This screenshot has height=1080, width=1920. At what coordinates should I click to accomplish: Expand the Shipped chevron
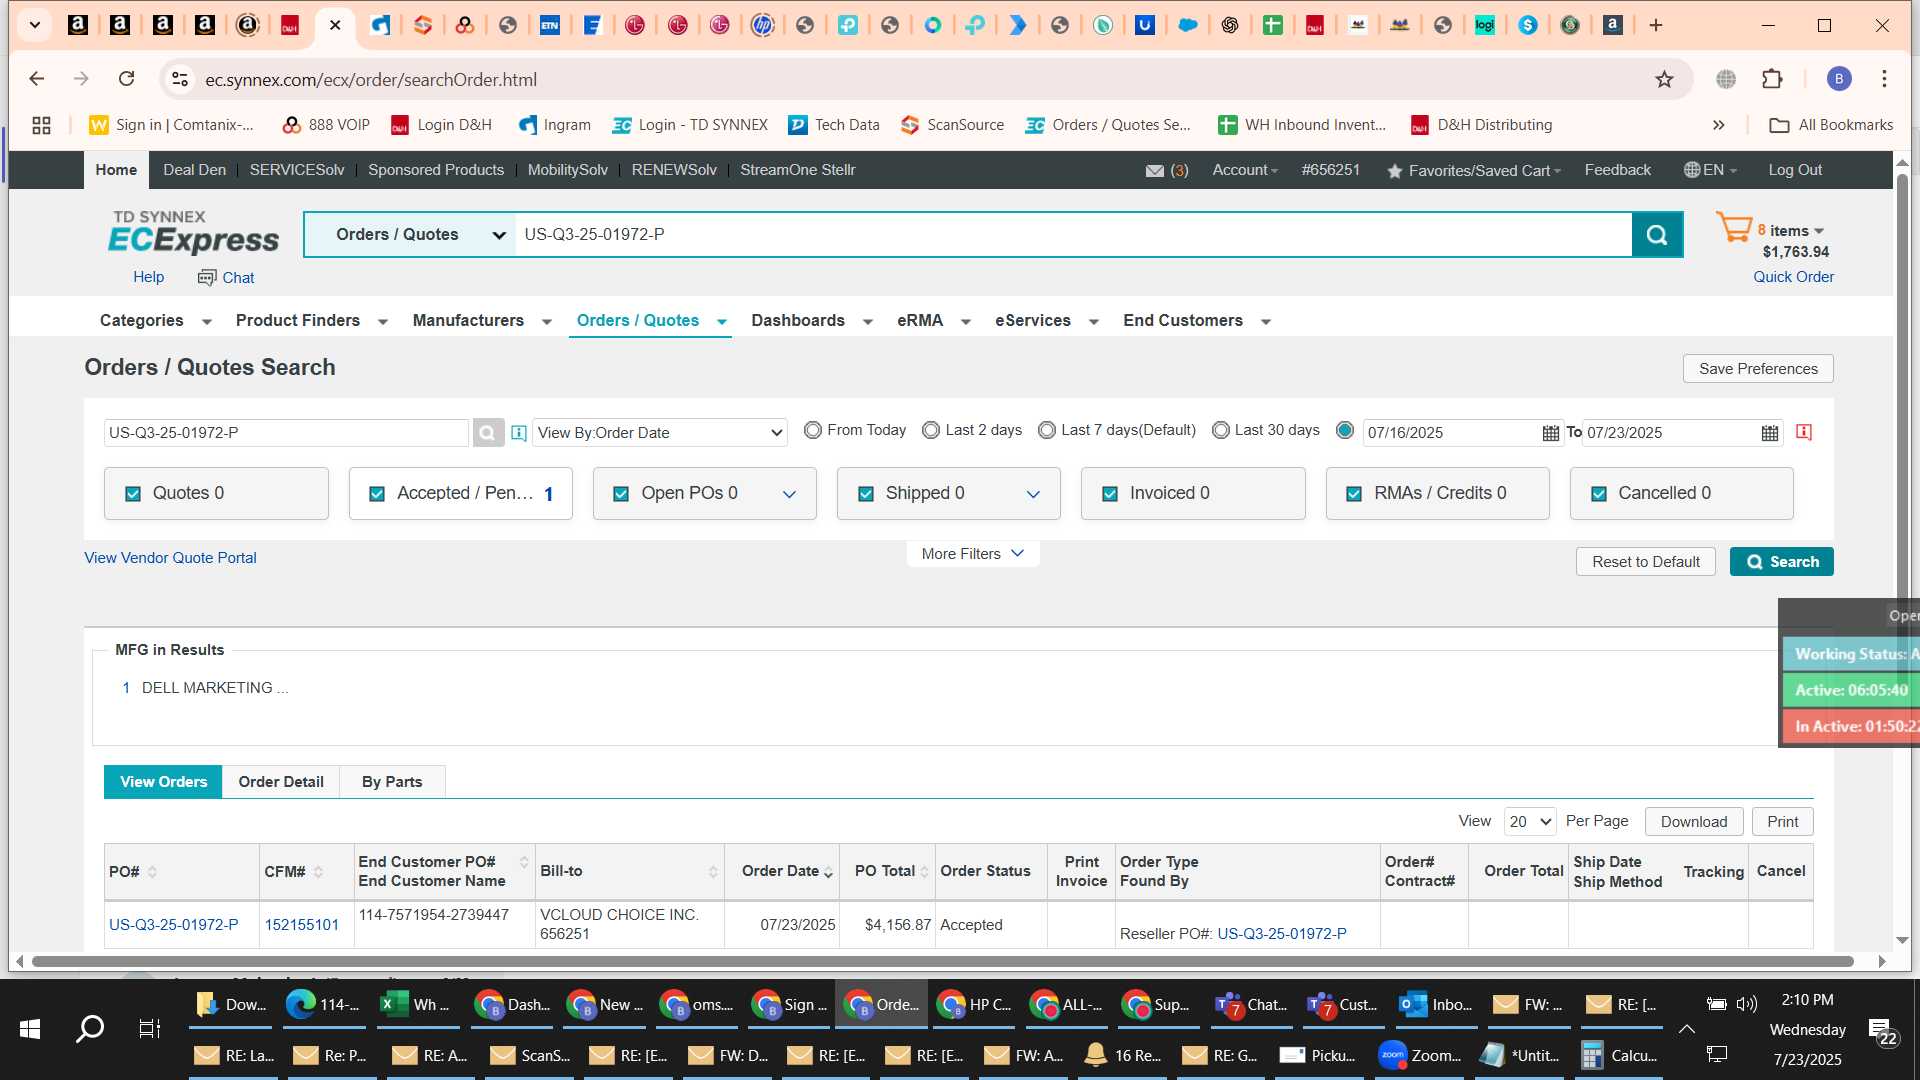(1033, 494)
